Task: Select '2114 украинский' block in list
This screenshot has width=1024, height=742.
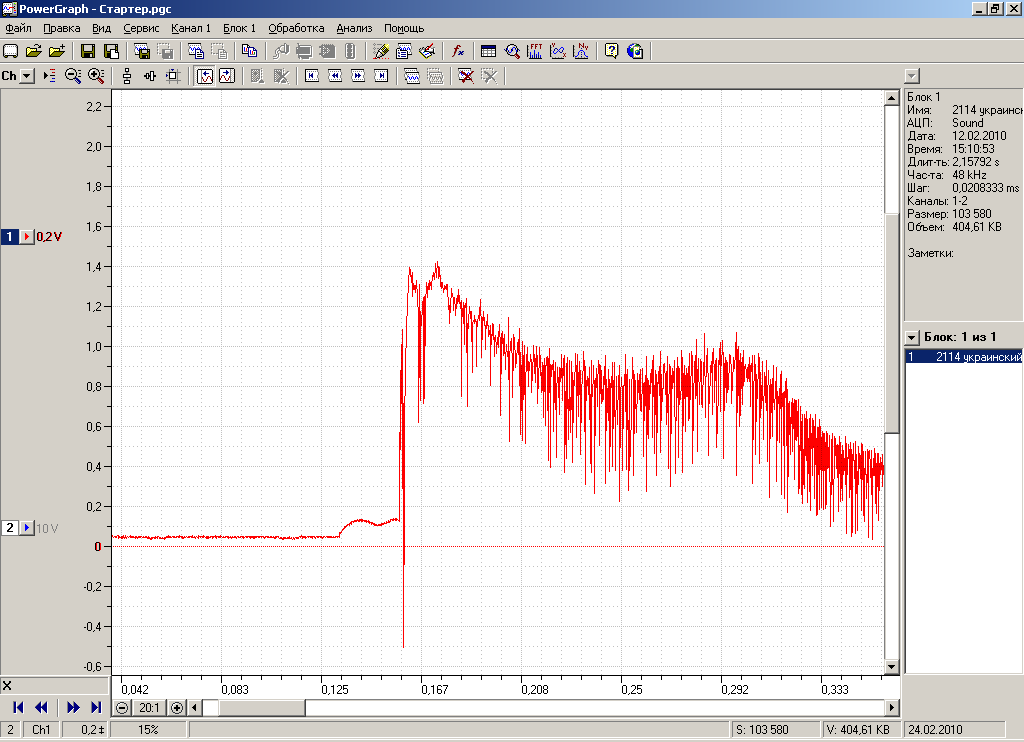Action: coord(963,357)
